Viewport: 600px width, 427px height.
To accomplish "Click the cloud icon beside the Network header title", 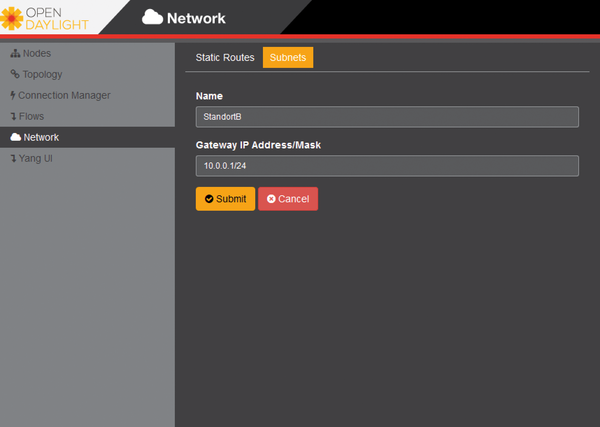I will (x=153, y=18).
